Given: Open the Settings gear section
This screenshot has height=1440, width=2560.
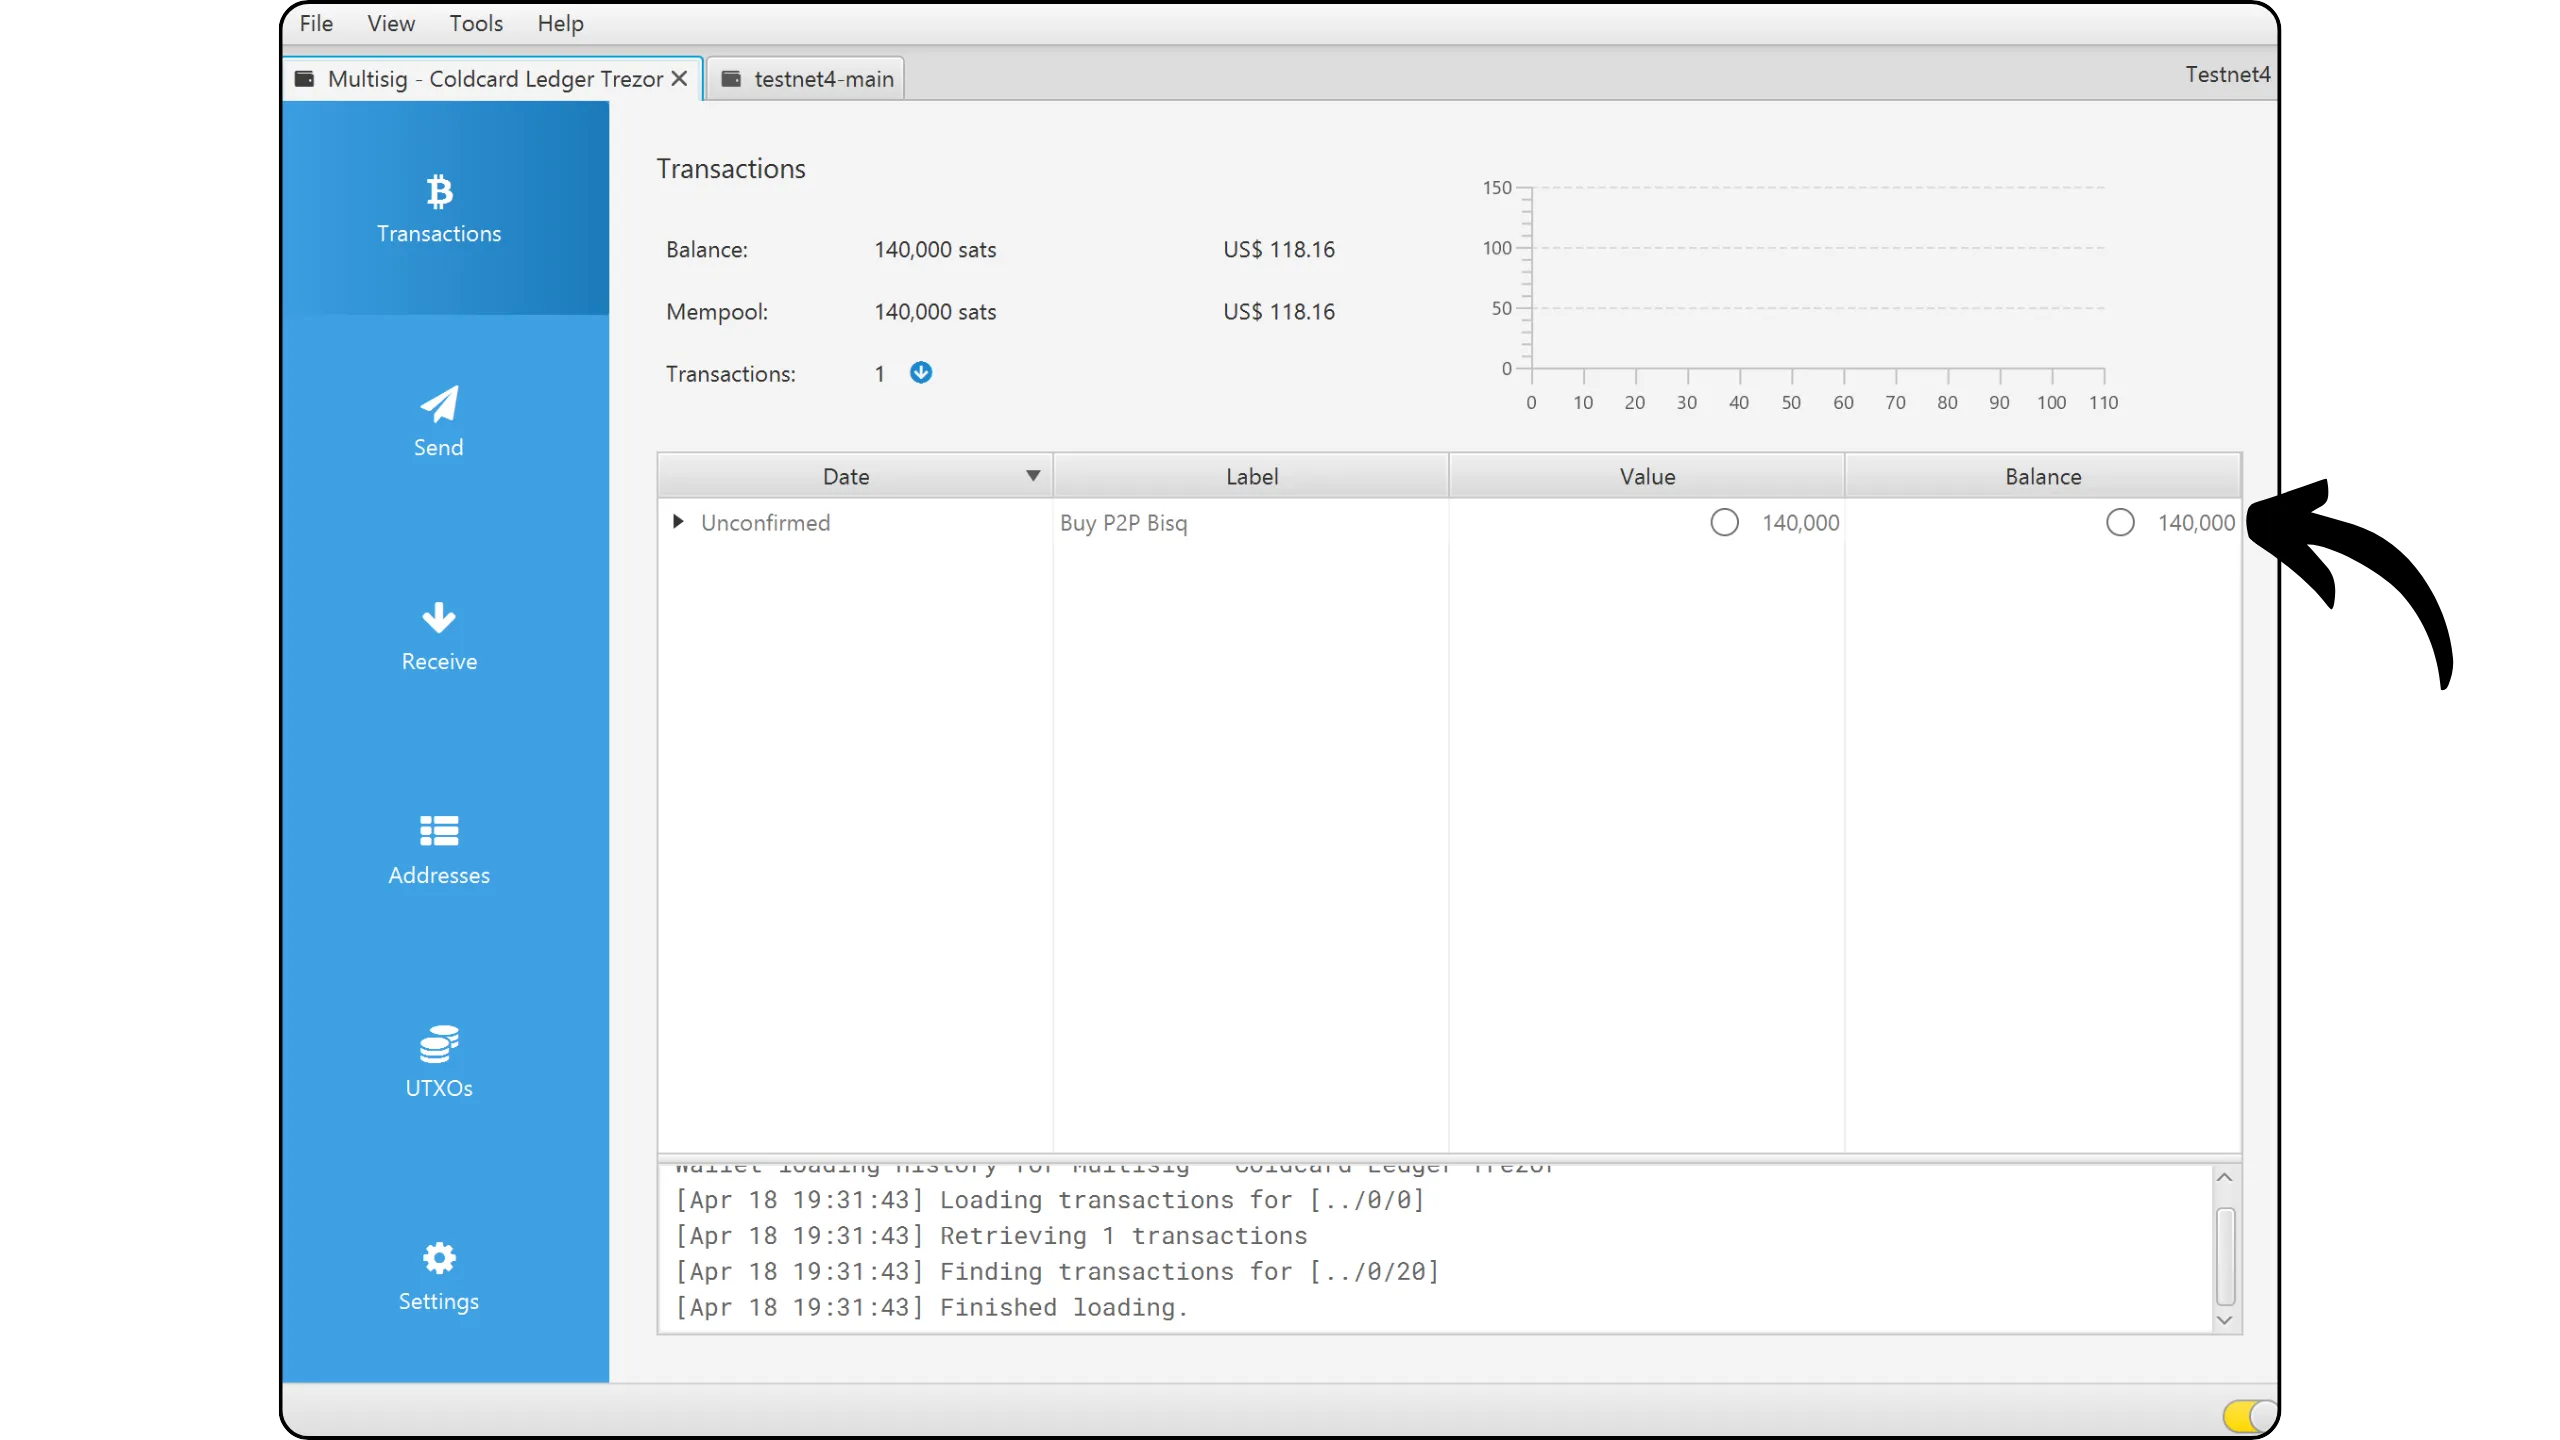Looking at the screenshot, I should (x=439, y=1277).
